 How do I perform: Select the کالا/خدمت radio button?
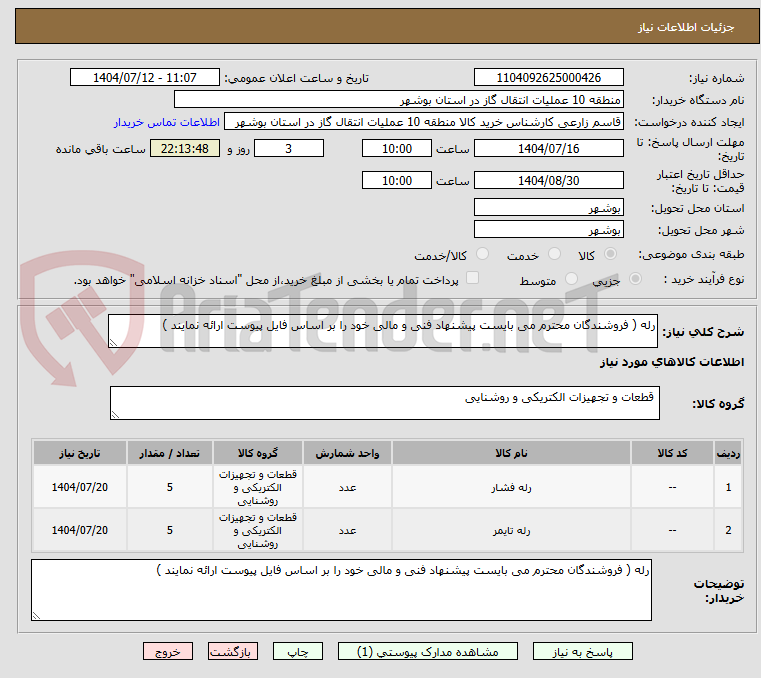(x=482, y=254)
